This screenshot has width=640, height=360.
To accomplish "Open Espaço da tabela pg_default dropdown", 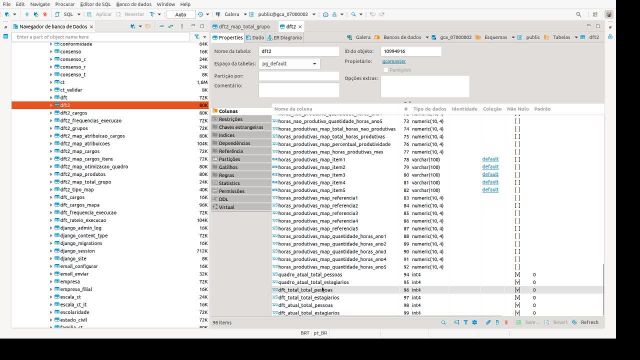I will tap(289, 64).
